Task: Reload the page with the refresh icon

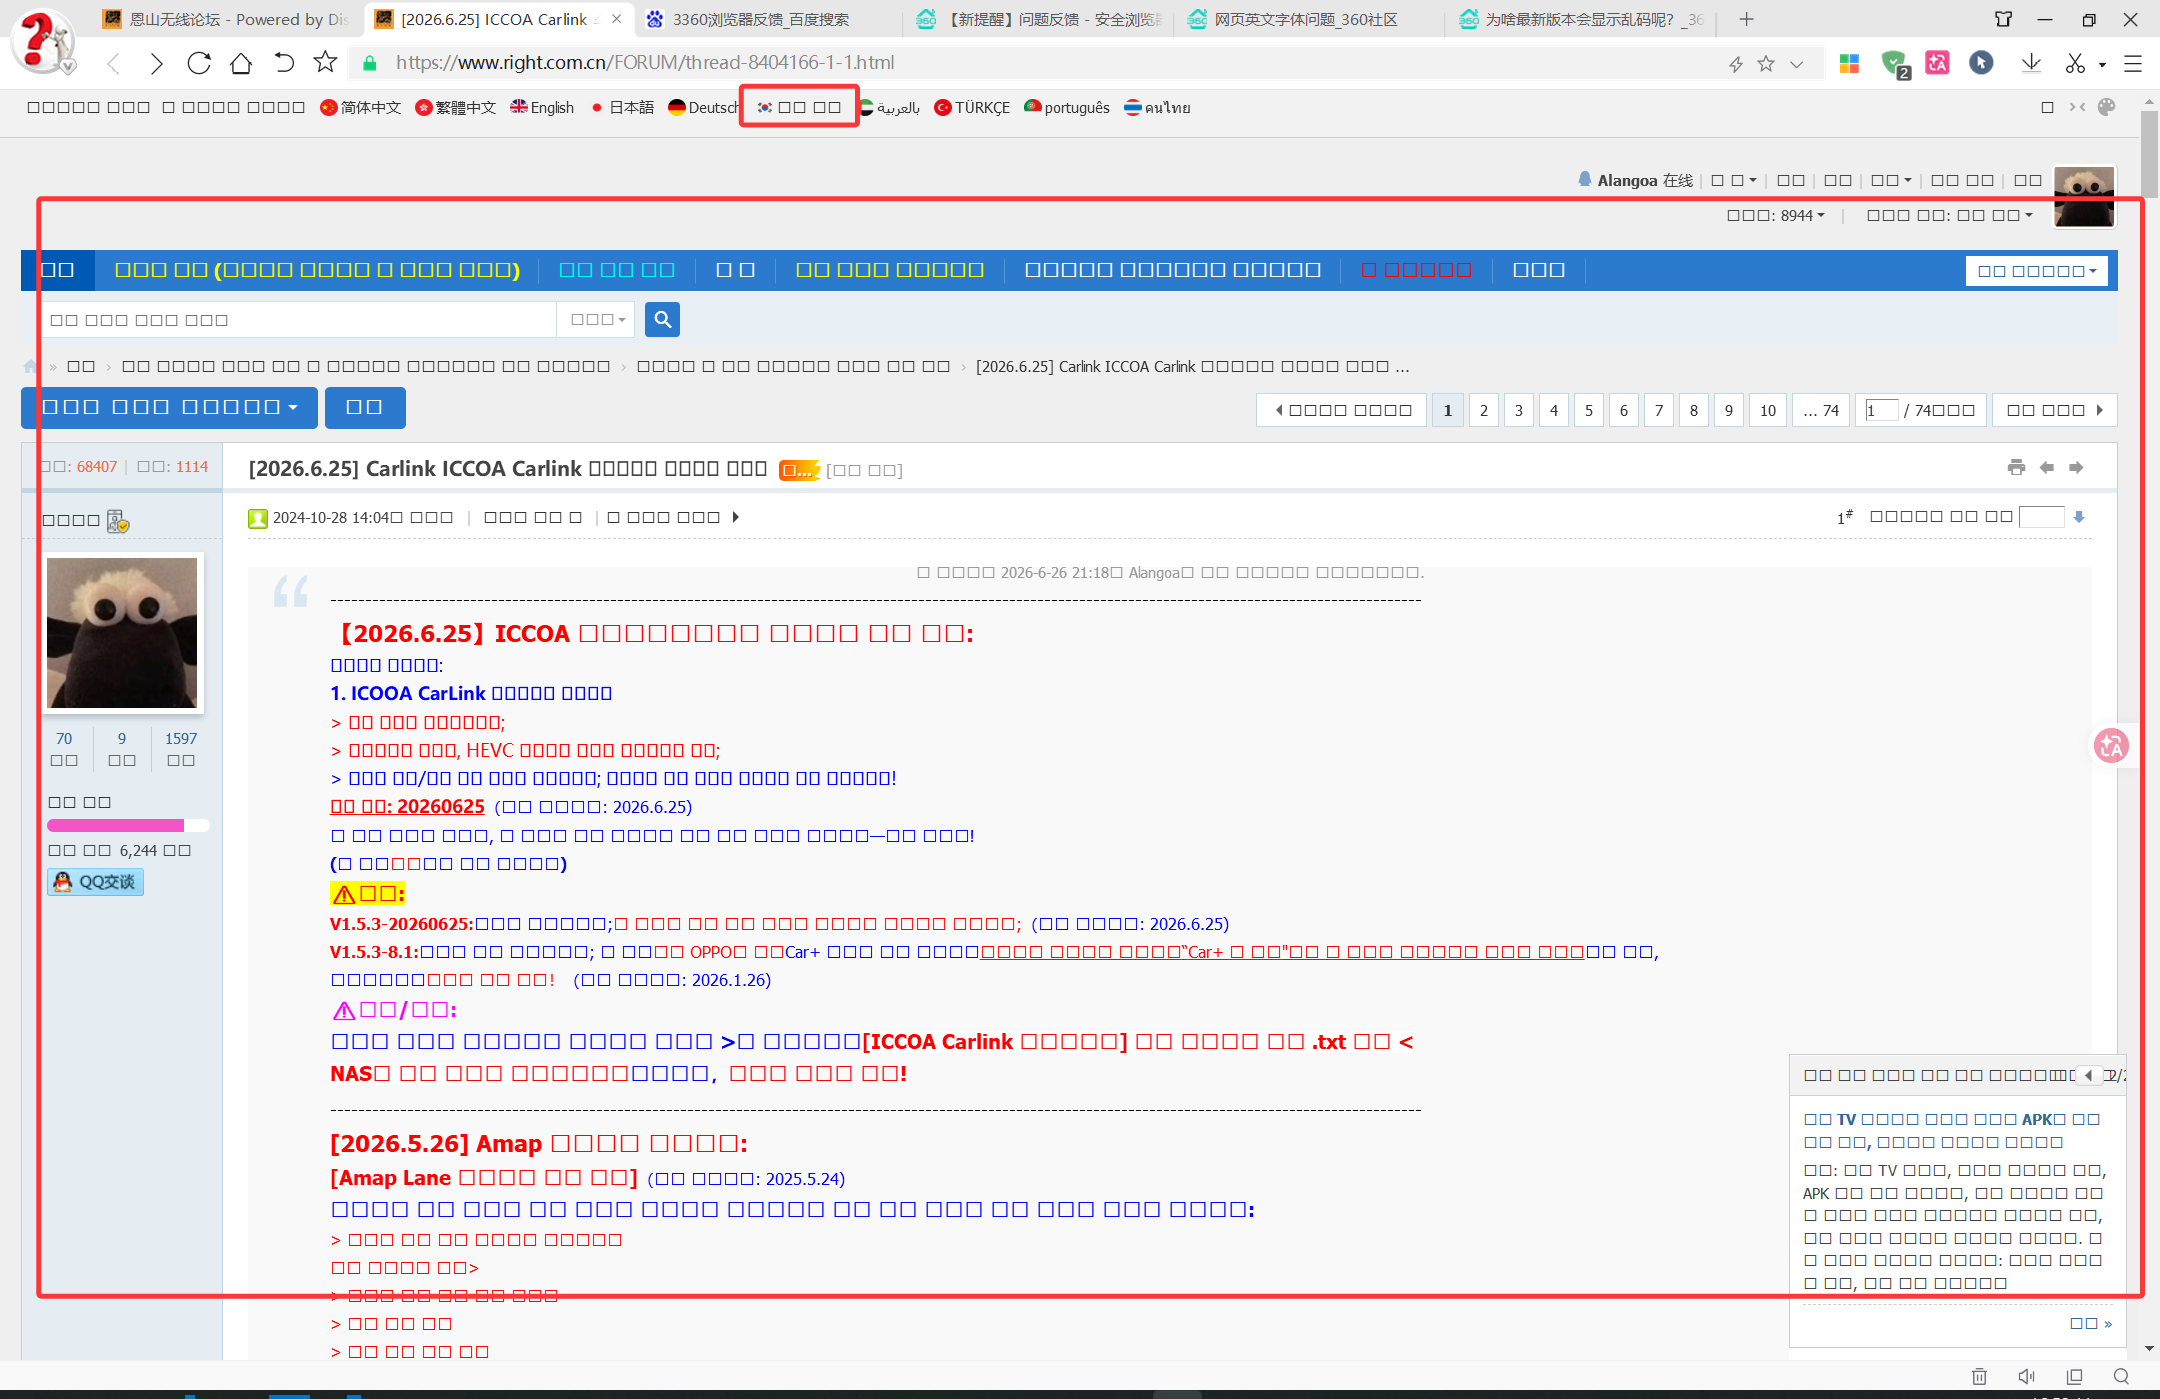Action: point(199,63)
